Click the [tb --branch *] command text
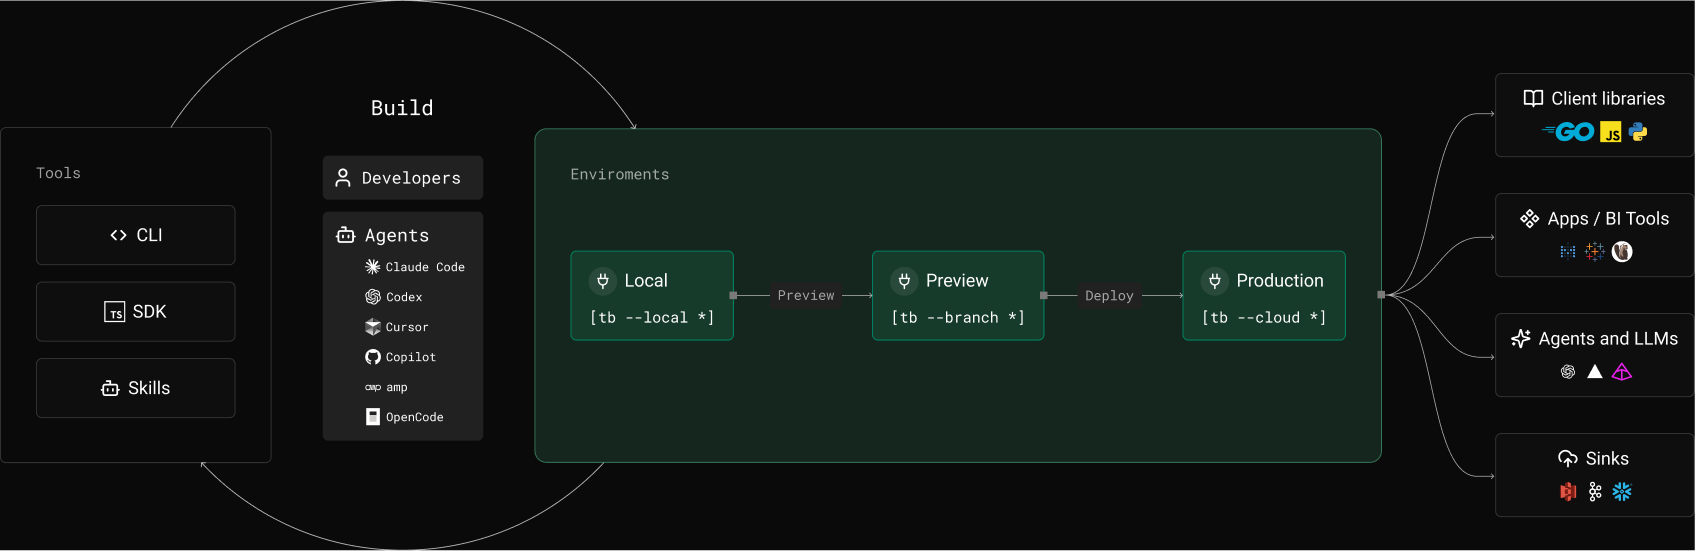 (958, 318)
